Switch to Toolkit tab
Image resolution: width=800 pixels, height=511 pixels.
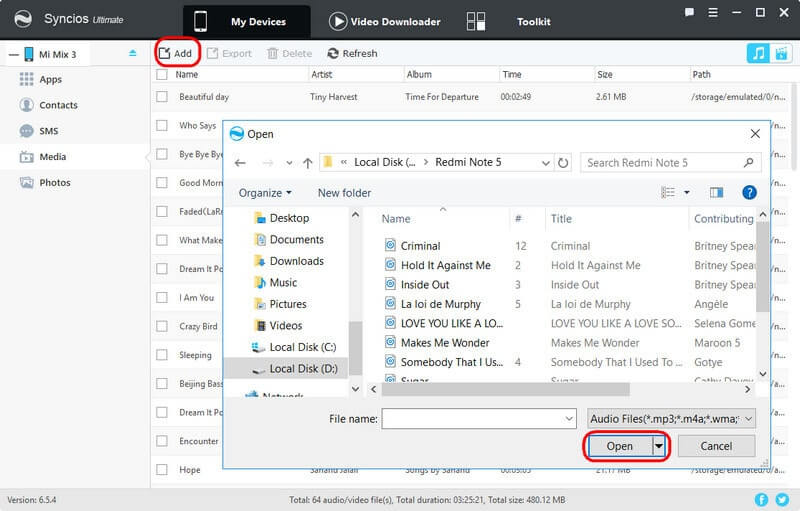pos(533,21)
